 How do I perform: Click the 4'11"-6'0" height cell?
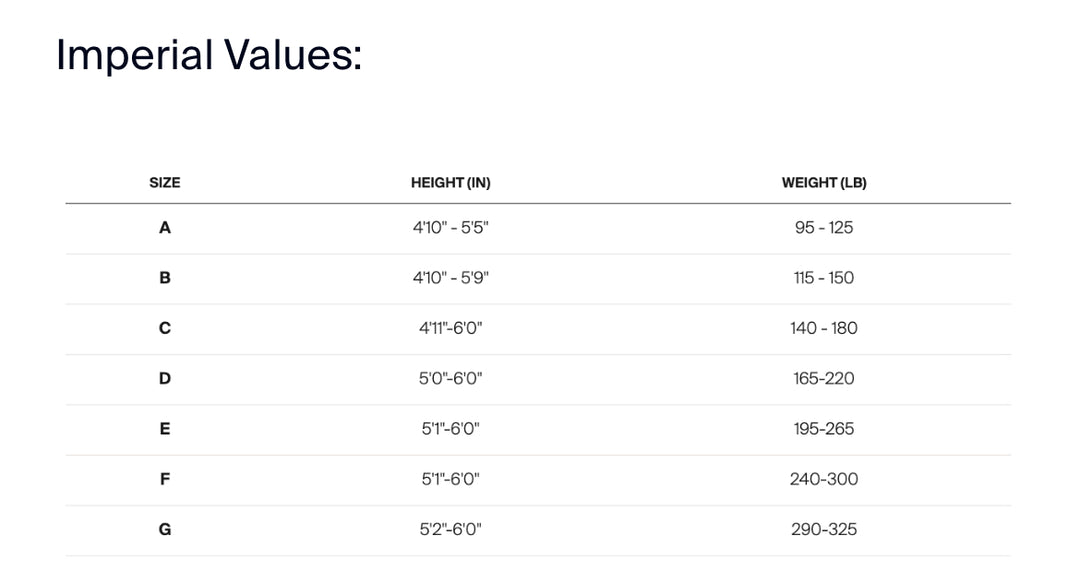coord(450,328)
